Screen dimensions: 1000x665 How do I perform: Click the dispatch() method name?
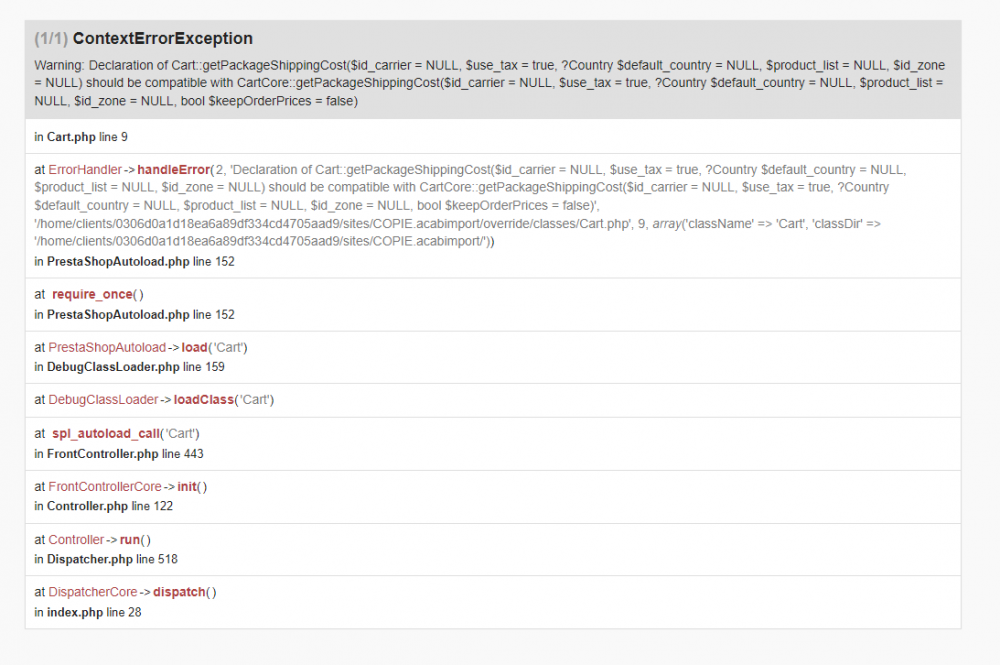179,592
